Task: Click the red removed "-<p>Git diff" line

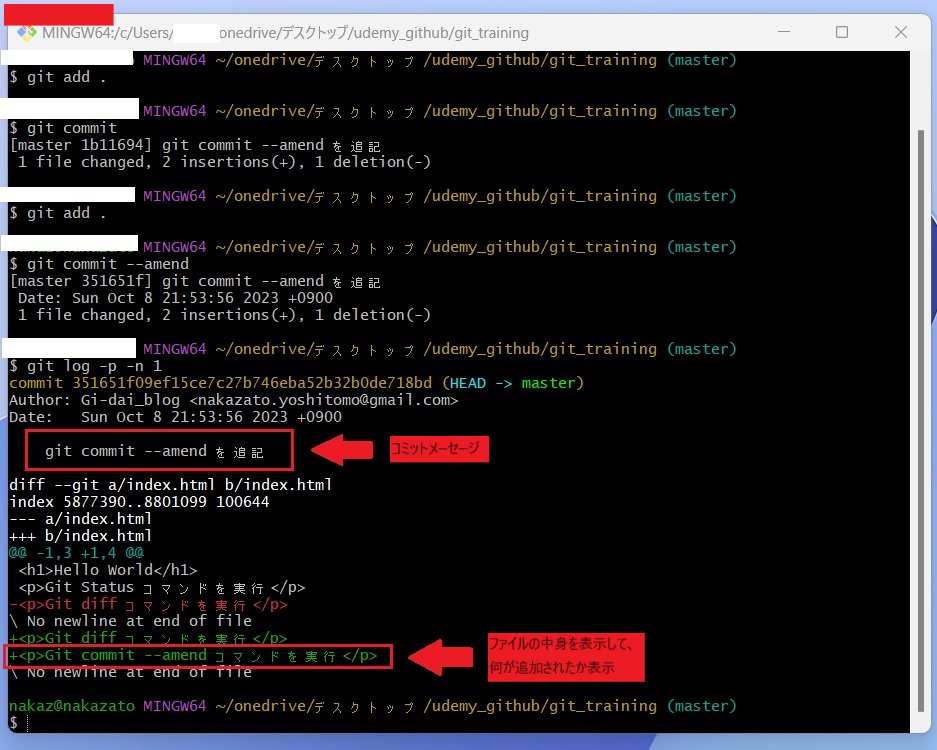Action: [x=148, y=604]
